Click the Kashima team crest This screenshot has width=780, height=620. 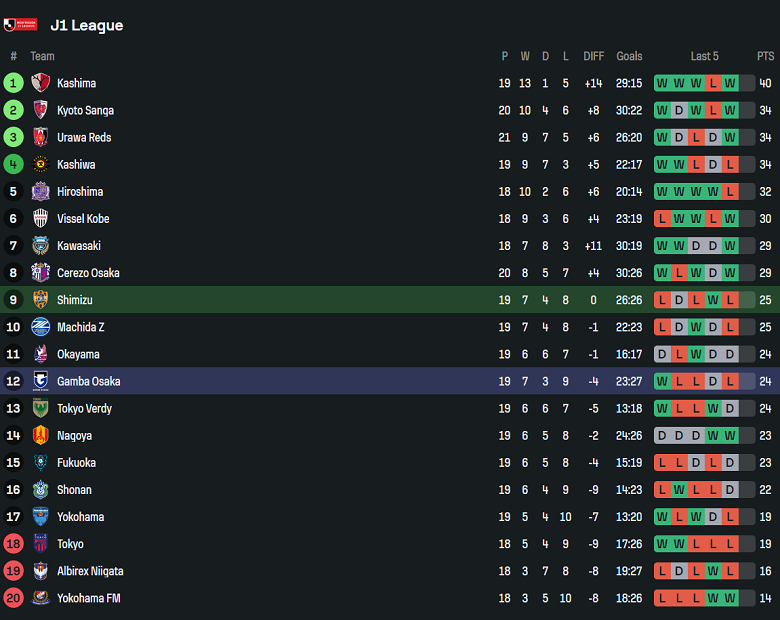point(41,83)
